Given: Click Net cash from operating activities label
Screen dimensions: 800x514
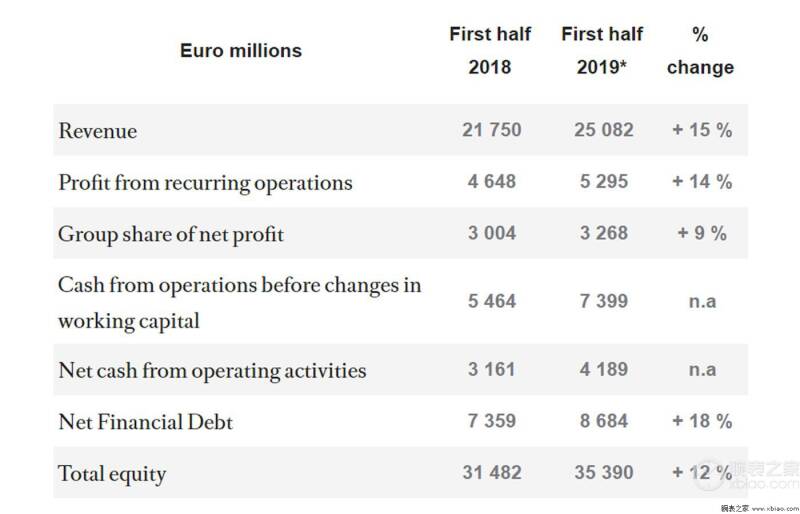Looking at the screenshot, I should tap(212, 371).
